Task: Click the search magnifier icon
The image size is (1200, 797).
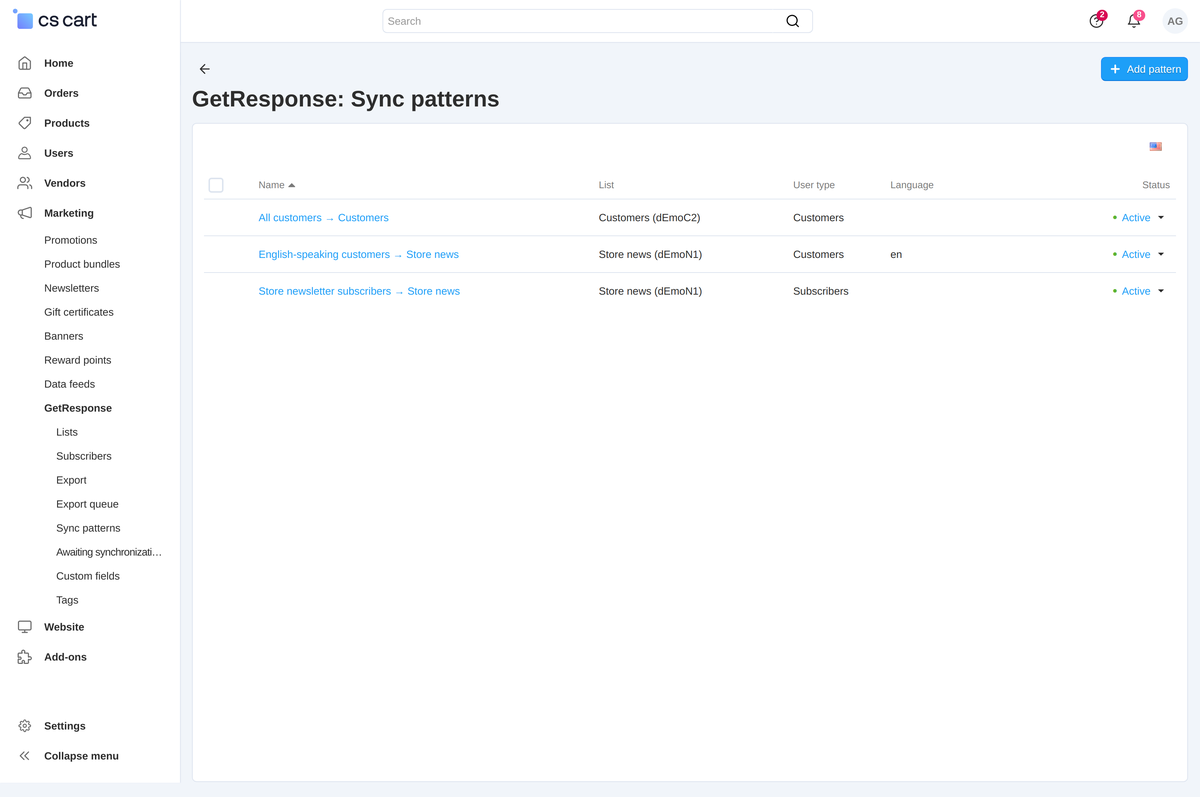Action: click(x=792, y=21)
